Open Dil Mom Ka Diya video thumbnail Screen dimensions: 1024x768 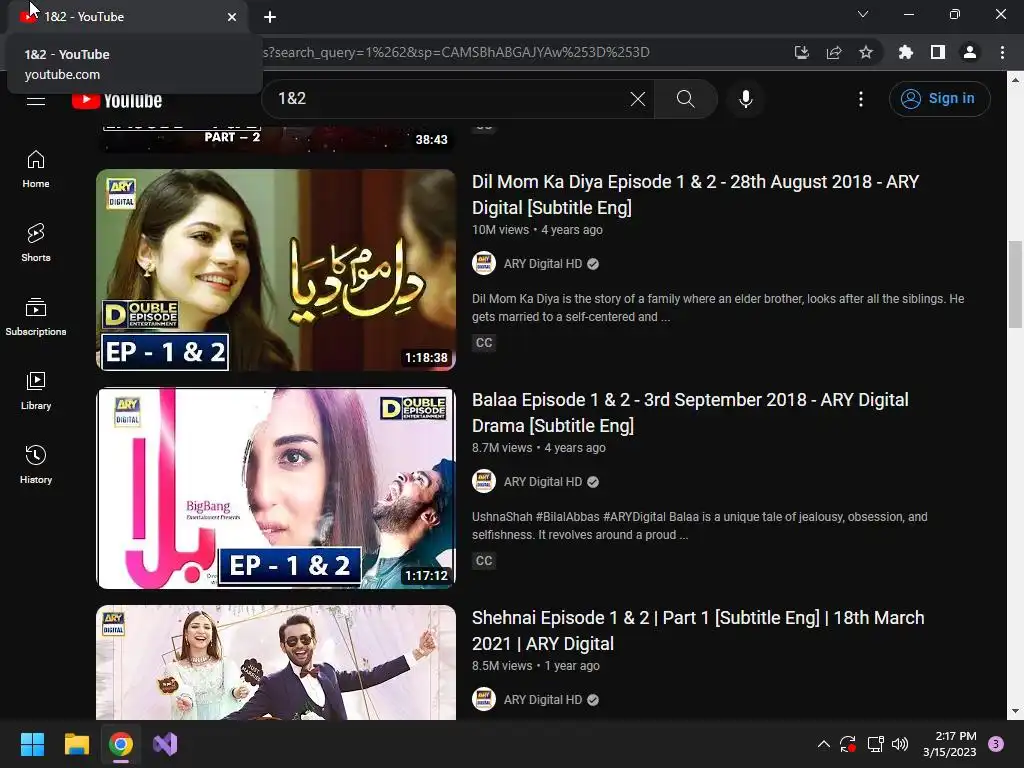(276, 270)
